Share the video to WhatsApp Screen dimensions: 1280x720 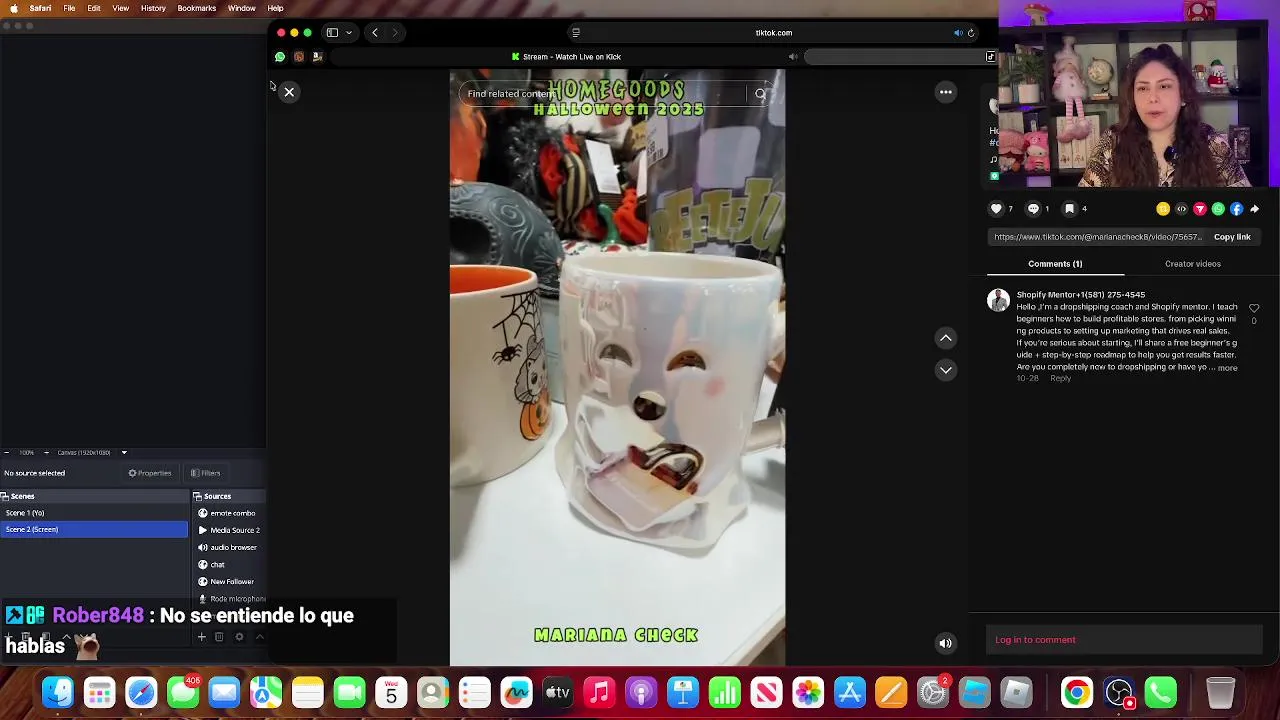click(x=1218, y=209)
